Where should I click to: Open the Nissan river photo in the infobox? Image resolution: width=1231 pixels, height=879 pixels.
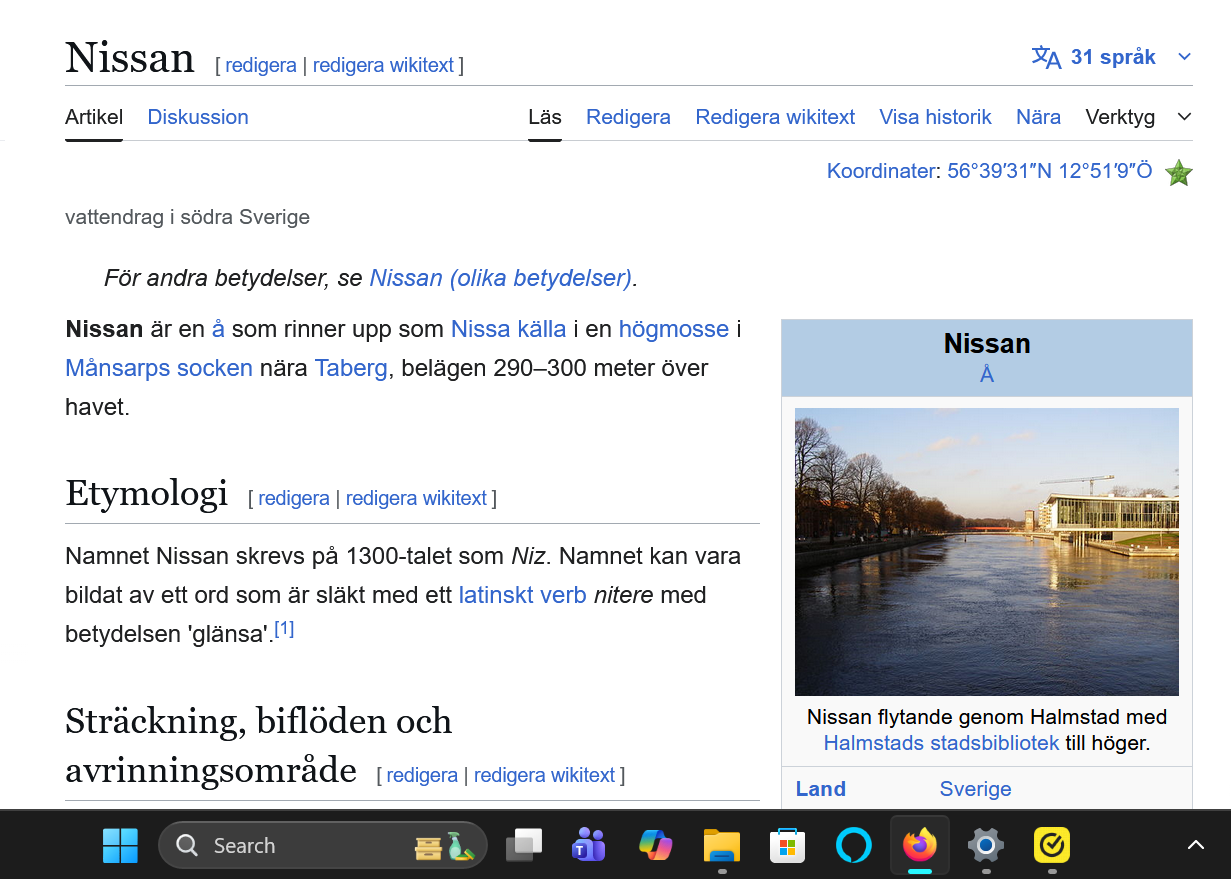point(987,552)
